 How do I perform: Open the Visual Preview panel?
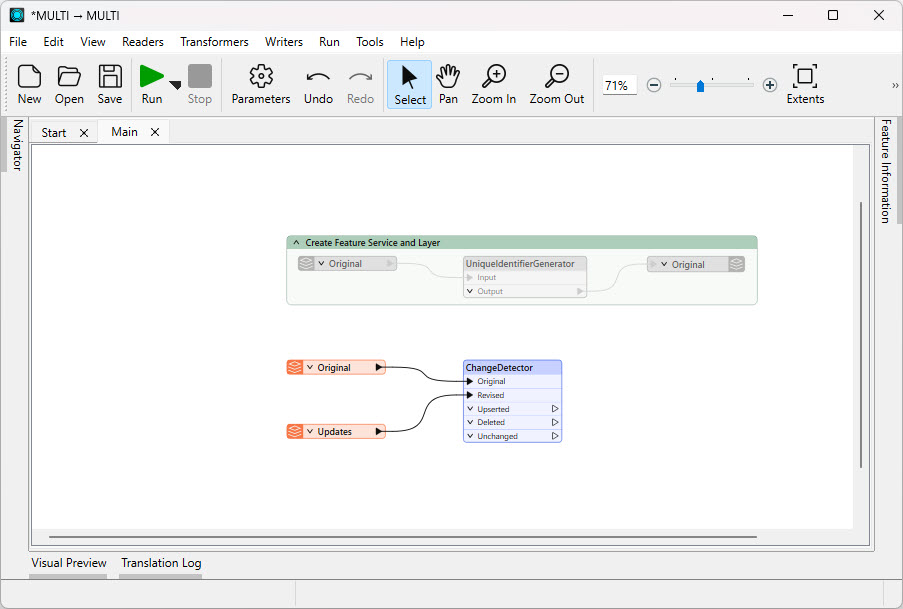69,563
